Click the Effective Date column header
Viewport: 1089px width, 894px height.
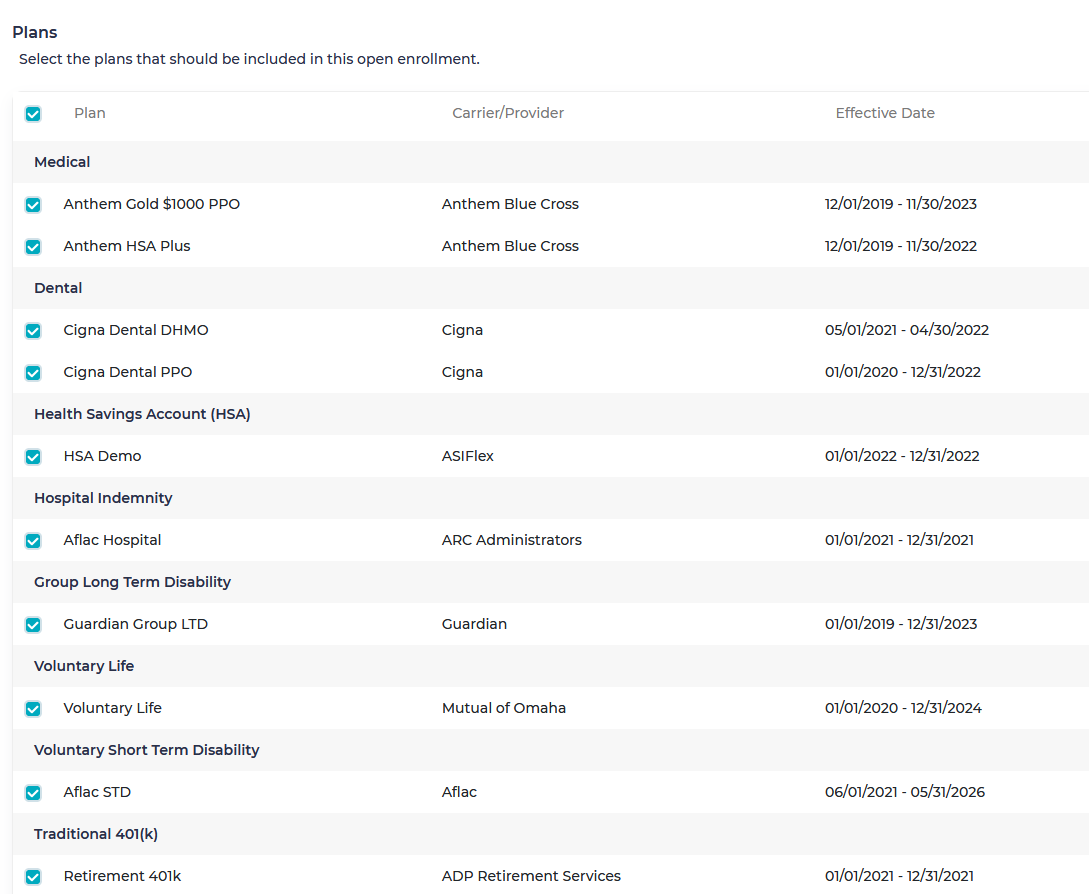(x=884, y=113)
